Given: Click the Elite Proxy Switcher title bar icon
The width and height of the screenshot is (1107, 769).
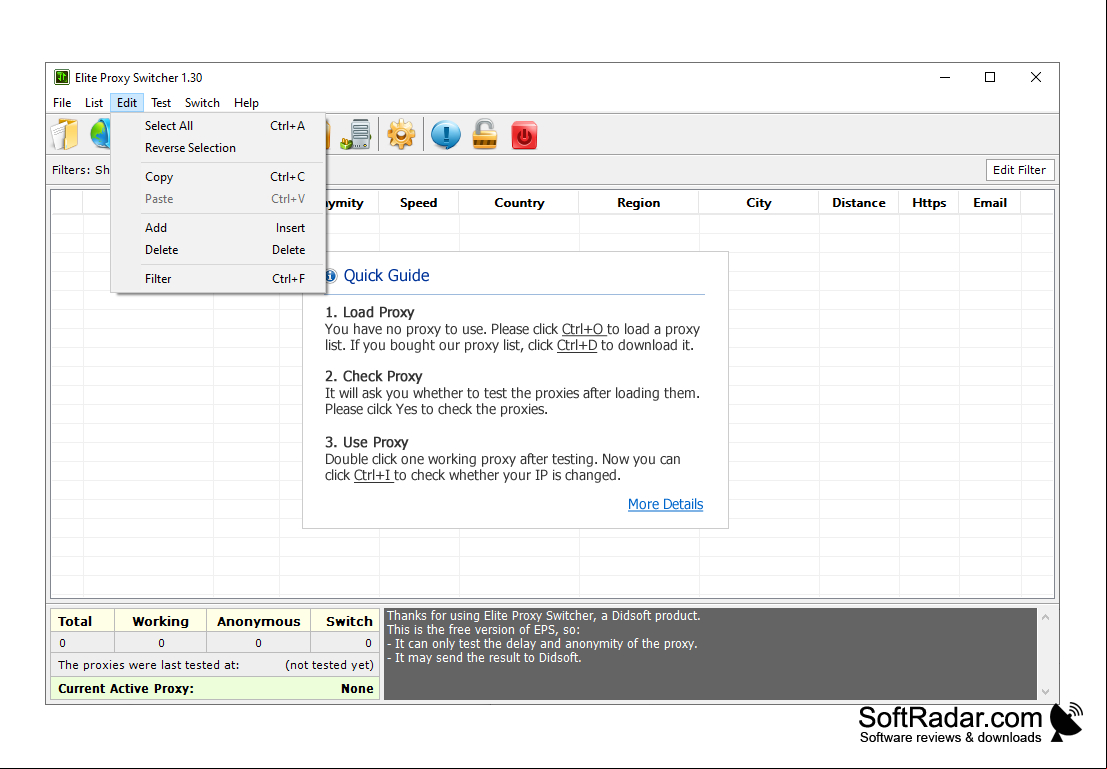Looking at the screenshot, I should coord(62,77).
